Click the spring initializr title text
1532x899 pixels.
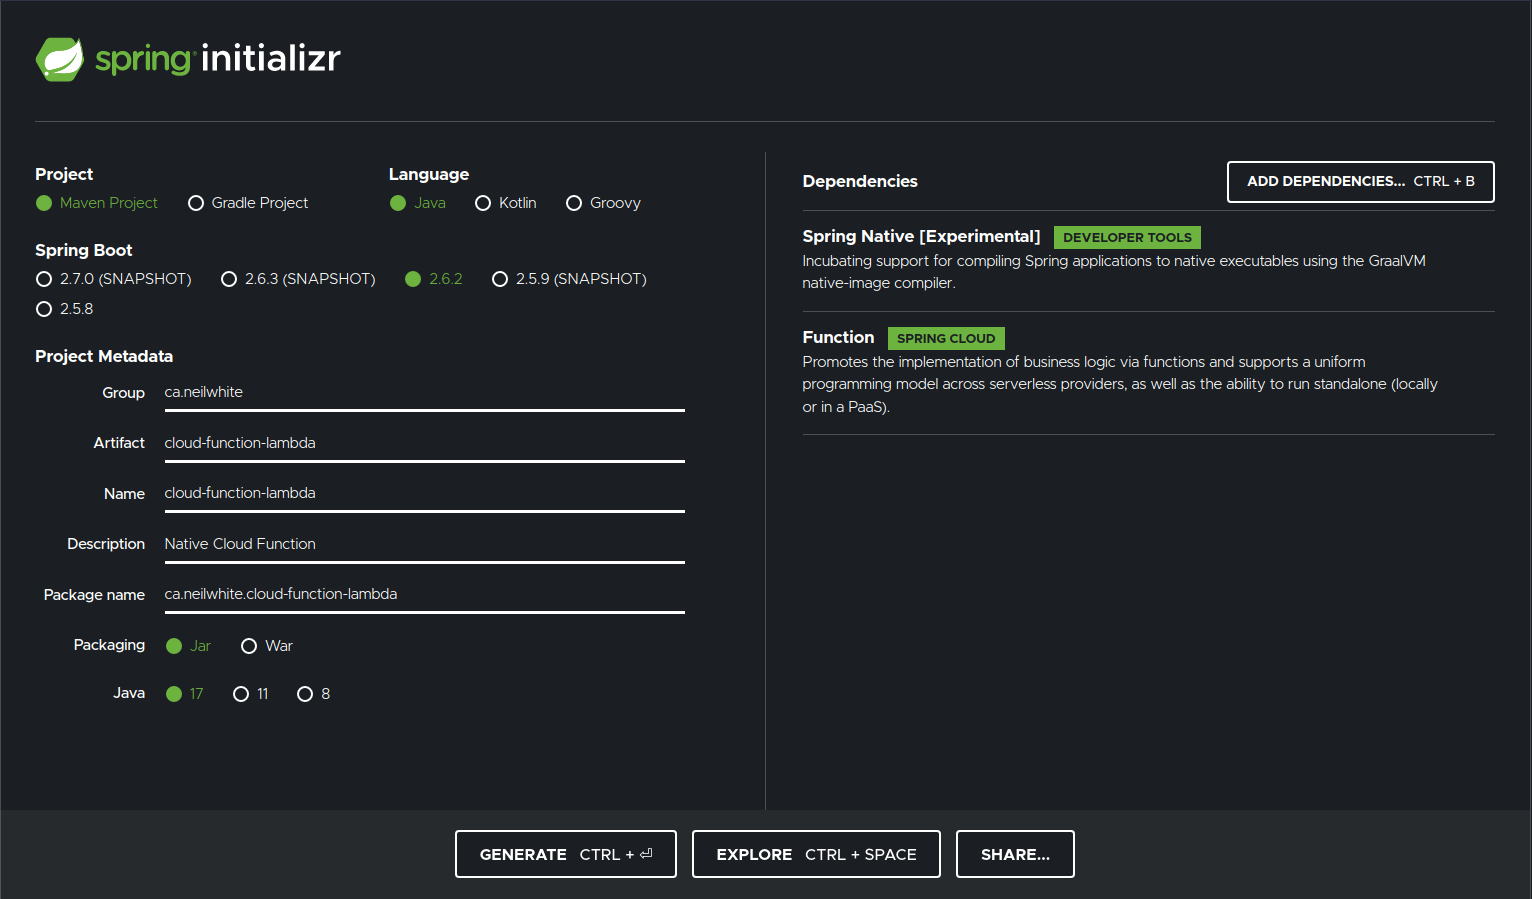[218, 58]
